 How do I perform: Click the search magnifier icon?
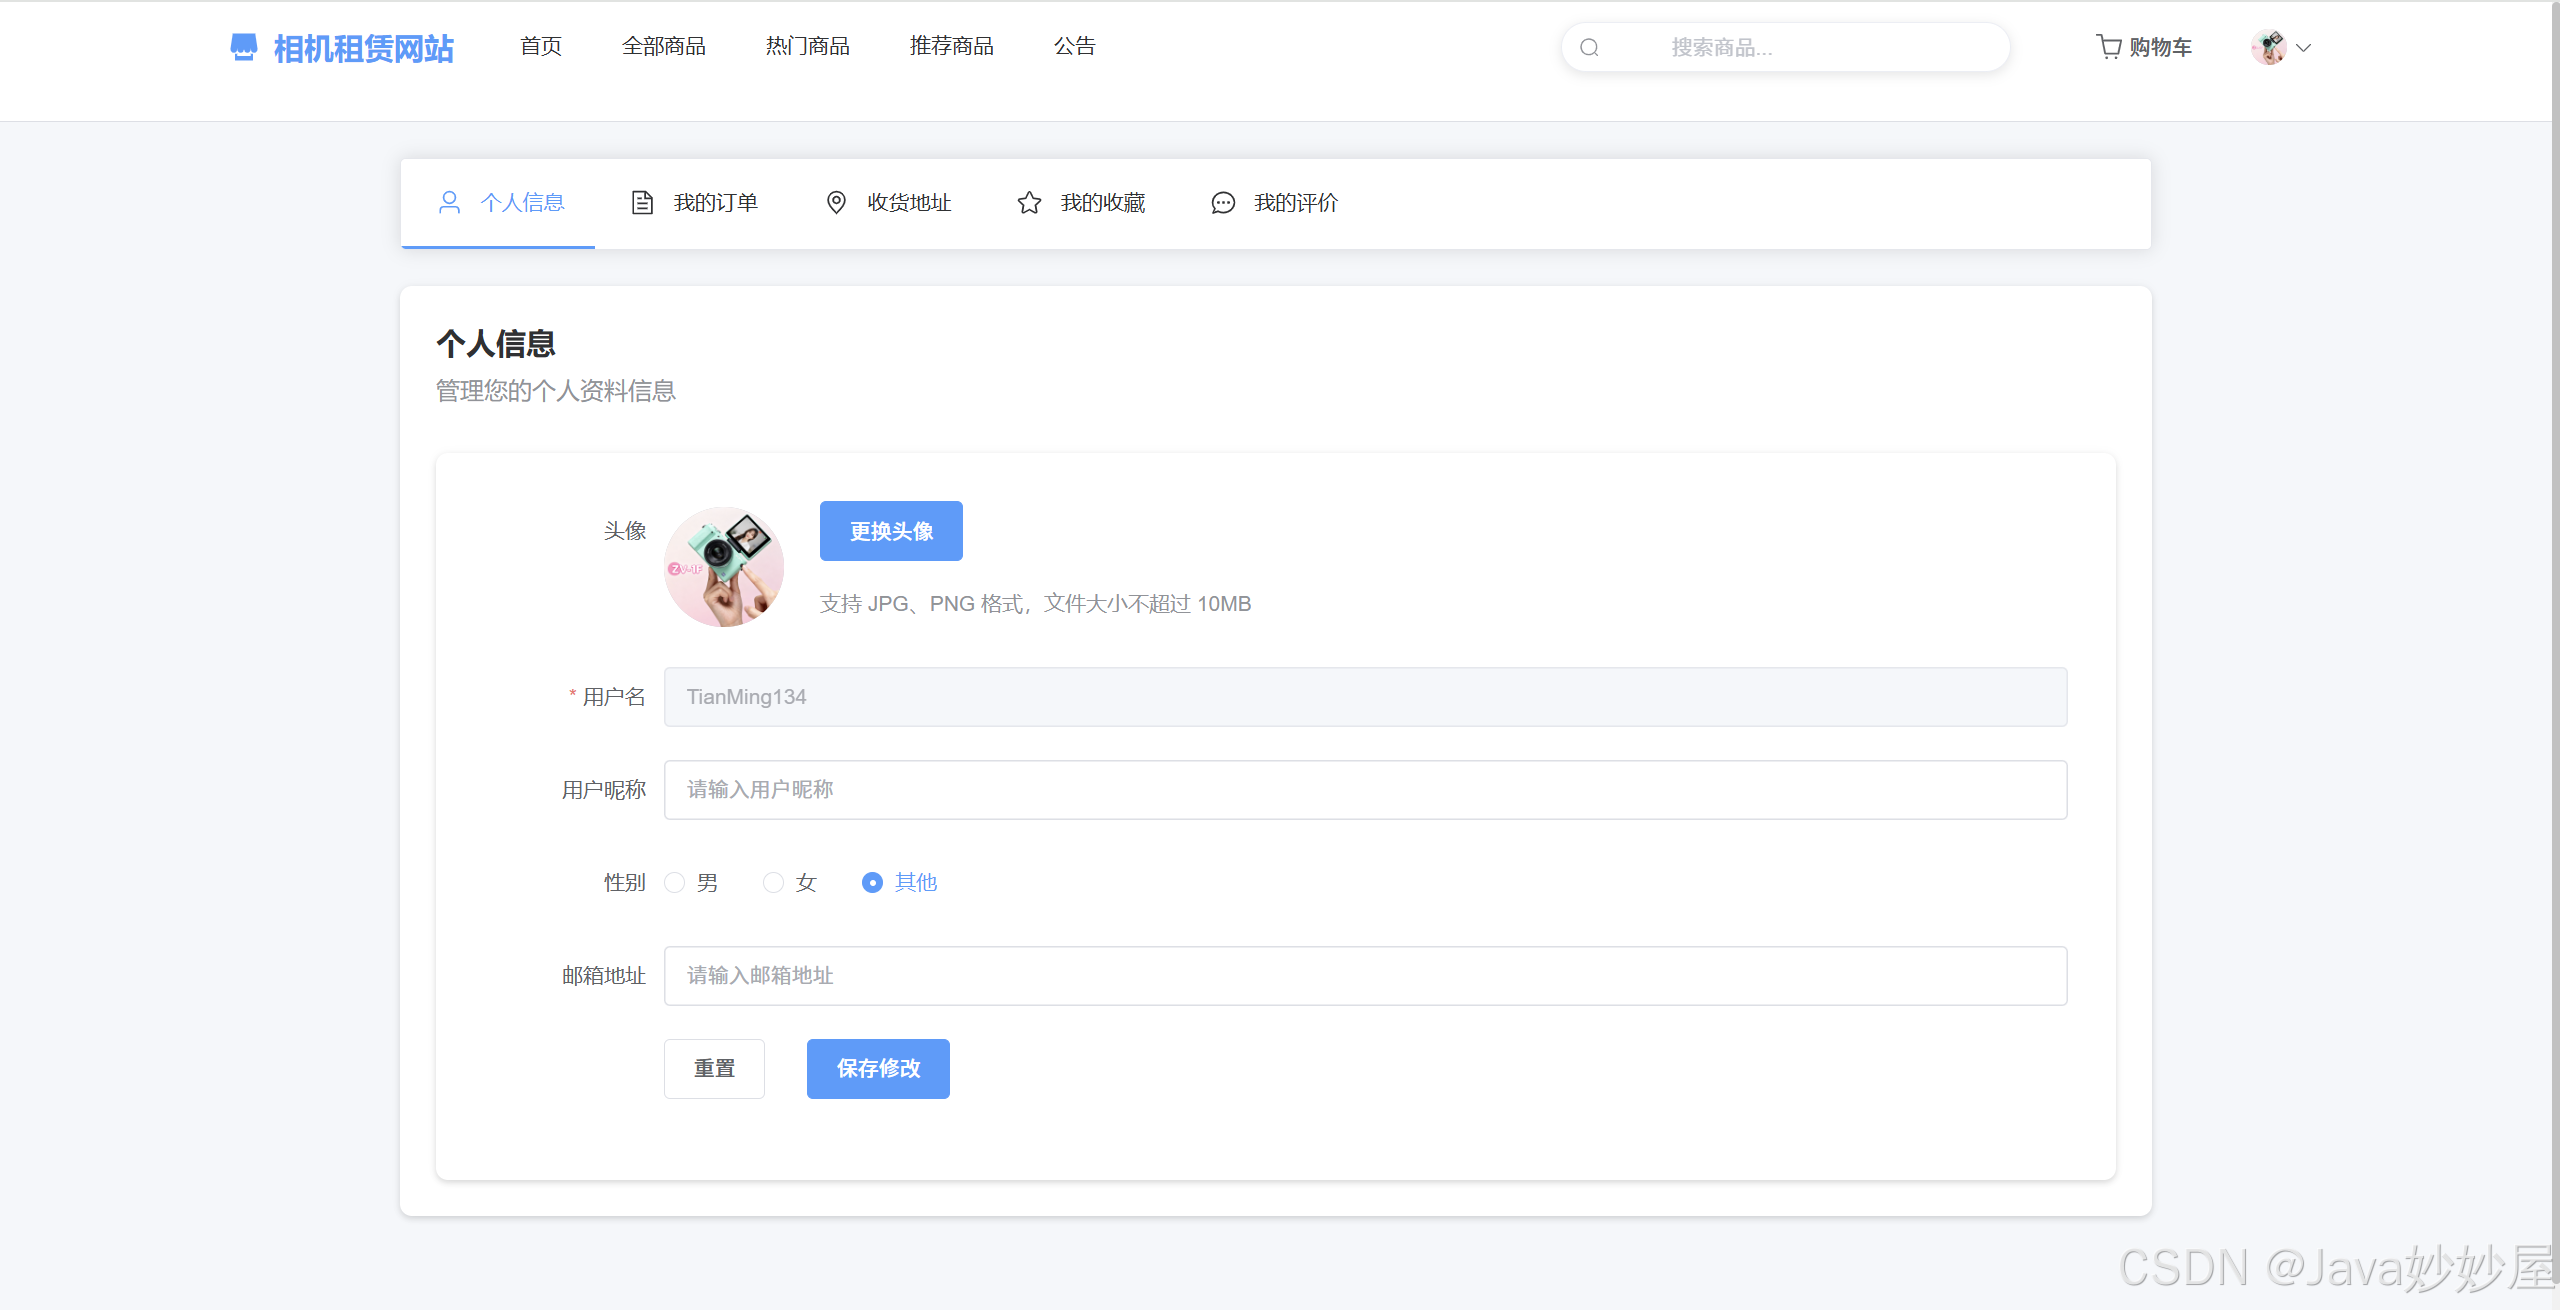click(x=1589, y=47)
